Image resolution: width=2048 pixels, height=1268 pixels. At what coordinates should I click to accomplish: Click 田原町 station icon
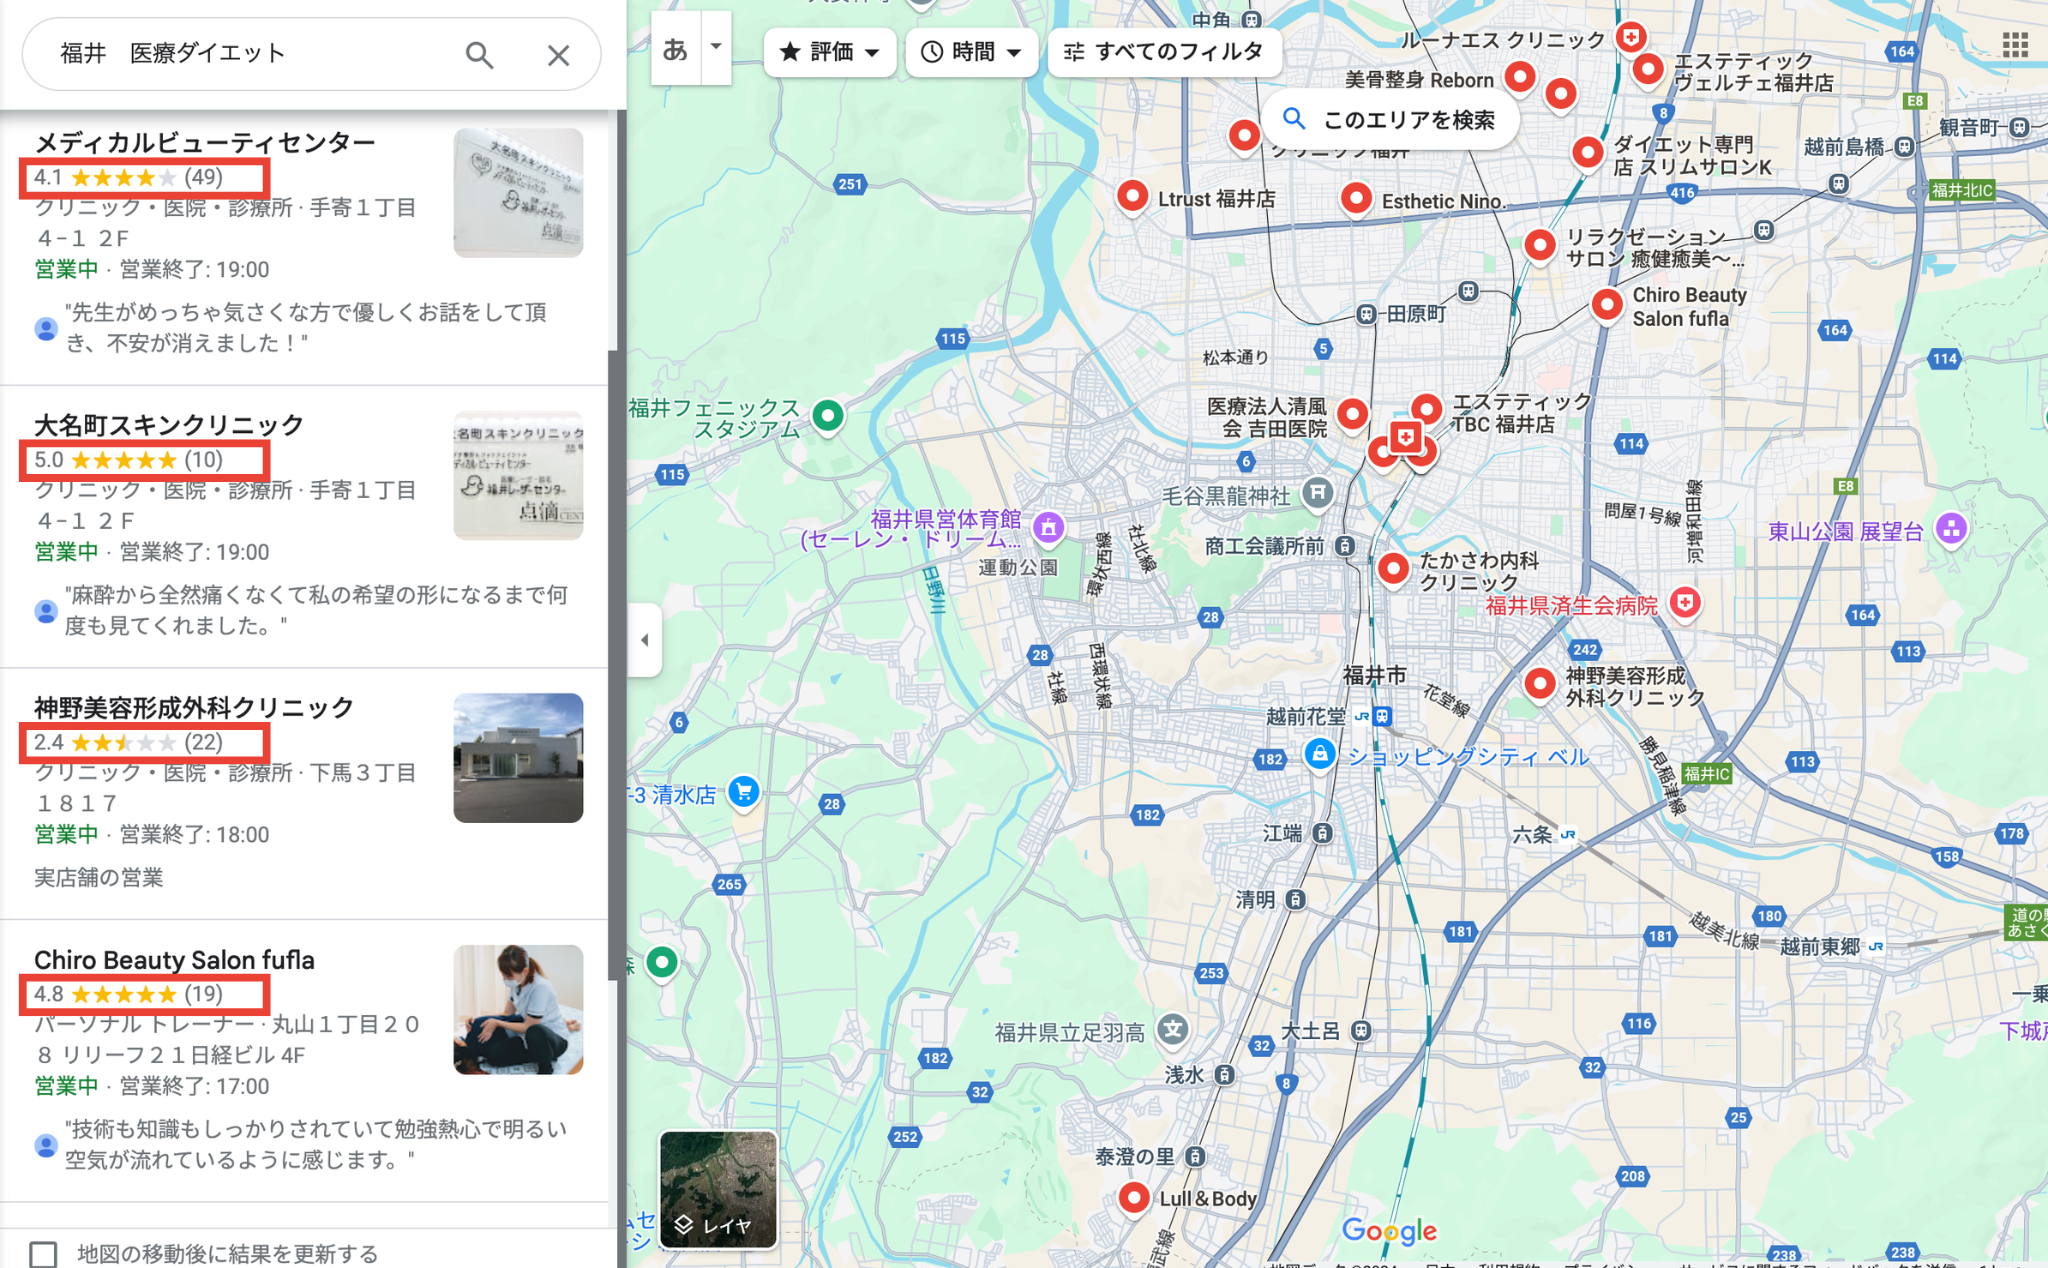coord(1366,314)
